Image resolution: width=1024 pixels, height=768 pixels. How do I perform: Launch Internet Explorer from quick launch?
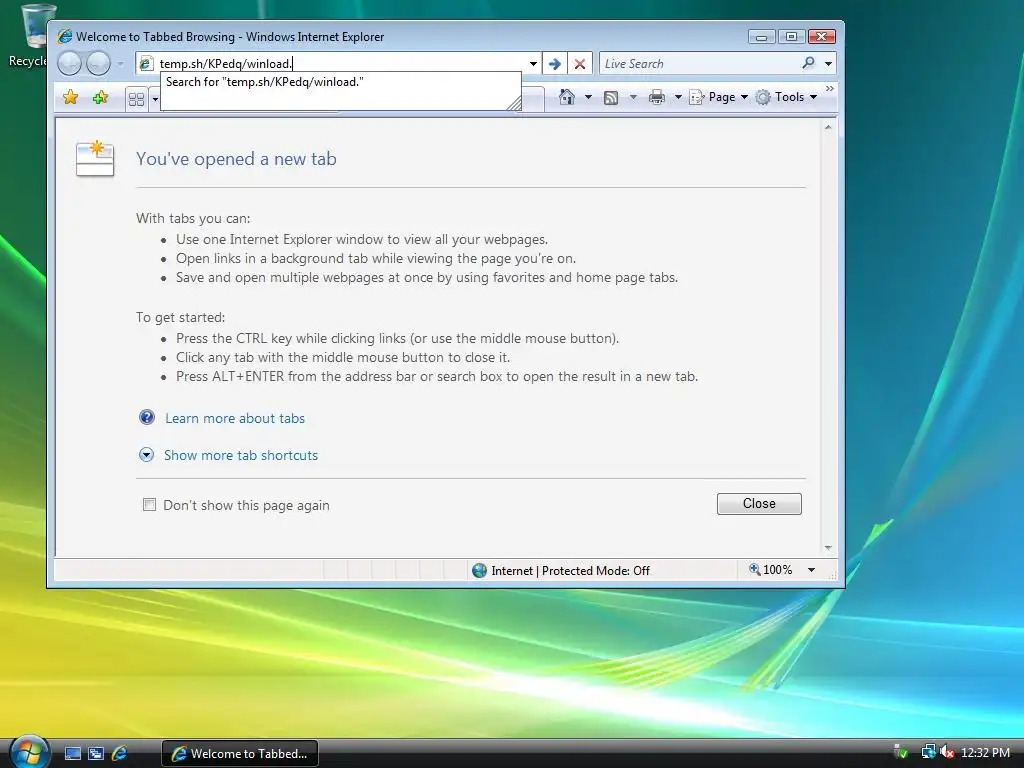pos(120,754)
